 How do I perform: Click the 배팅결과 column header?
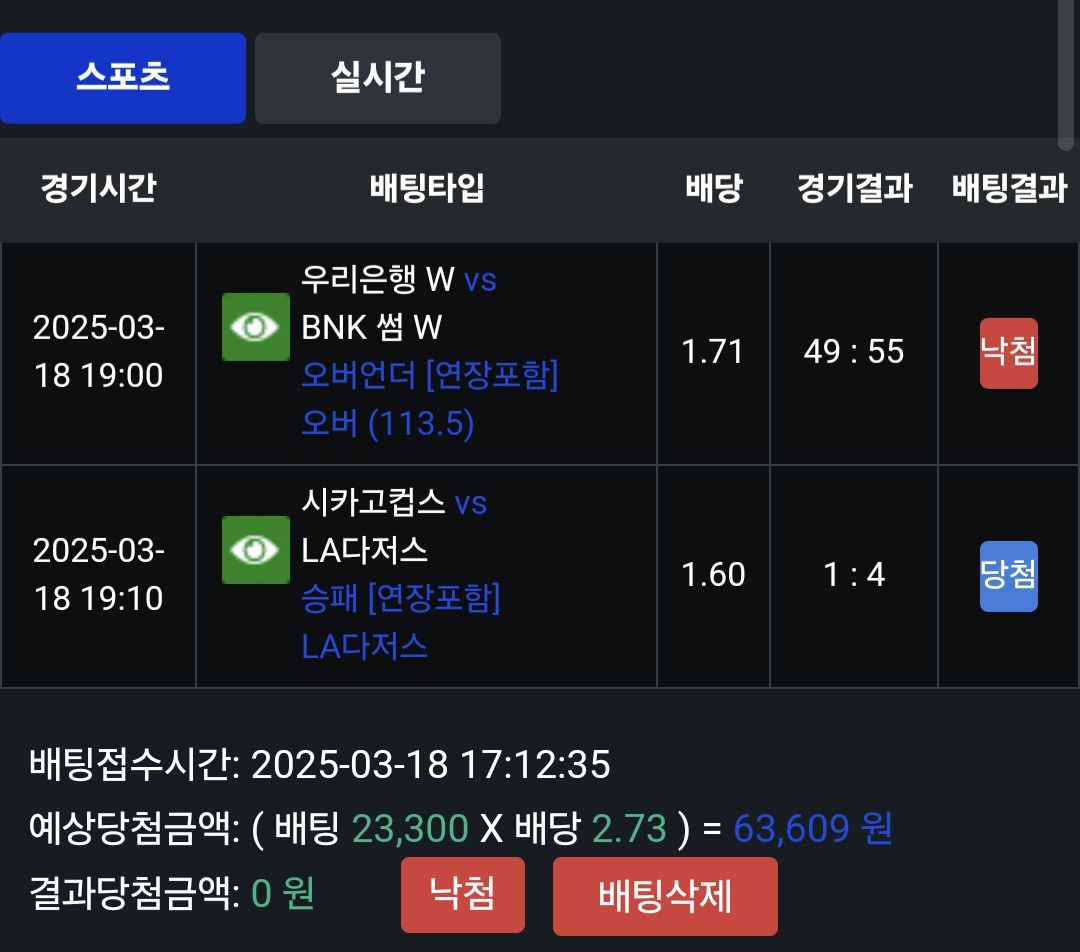[1008, 189]
